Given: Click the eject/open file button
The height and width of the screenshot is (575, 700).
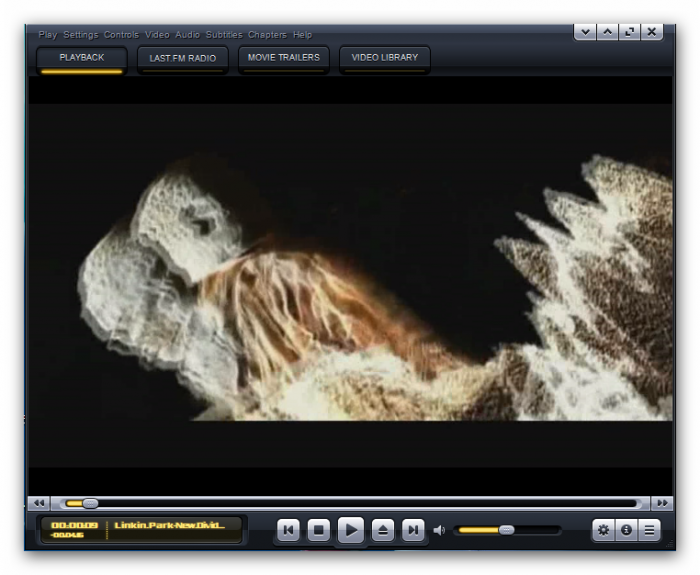Looking at the screenshot, I should 383,530.
